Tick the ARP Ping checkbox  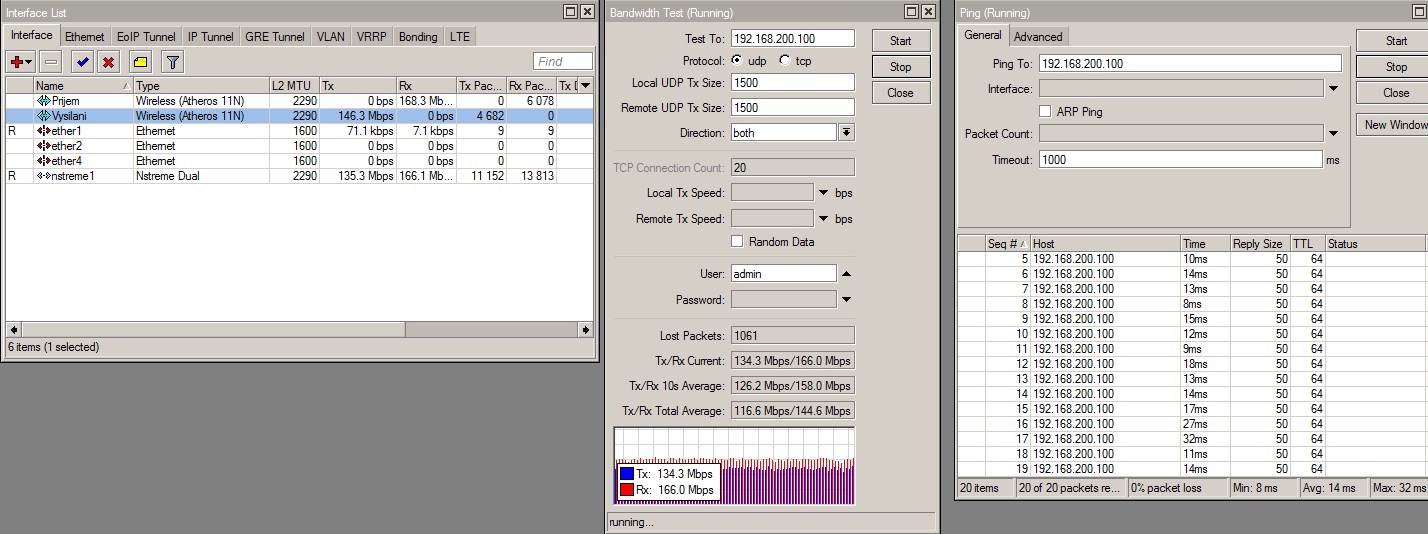(1045, 112)
